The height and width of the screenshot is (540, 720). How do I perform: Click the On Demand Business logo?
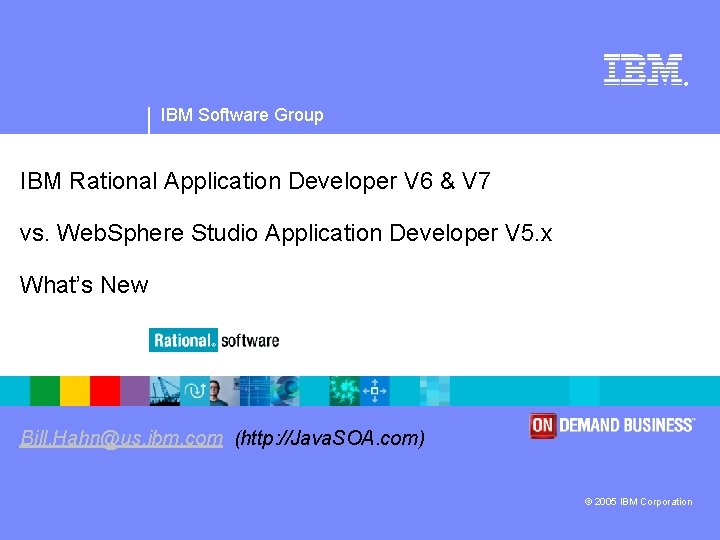(612, 425)
